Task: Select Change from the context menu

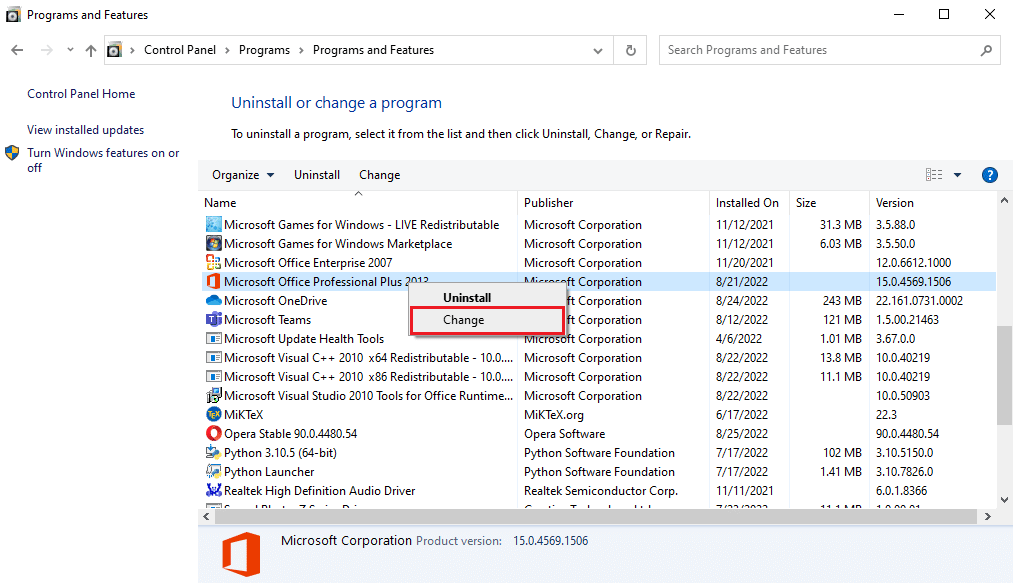Action: (487, 320)
